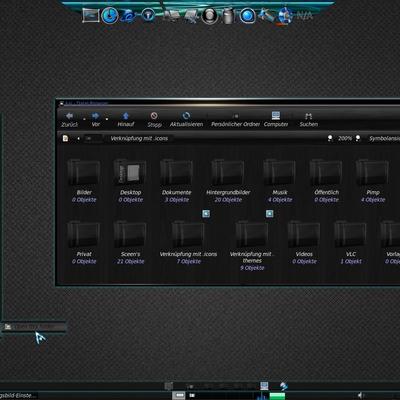Click the small folder entry near the cursor
This screenshot has height=400, width=400.
(x=34, y=327)
